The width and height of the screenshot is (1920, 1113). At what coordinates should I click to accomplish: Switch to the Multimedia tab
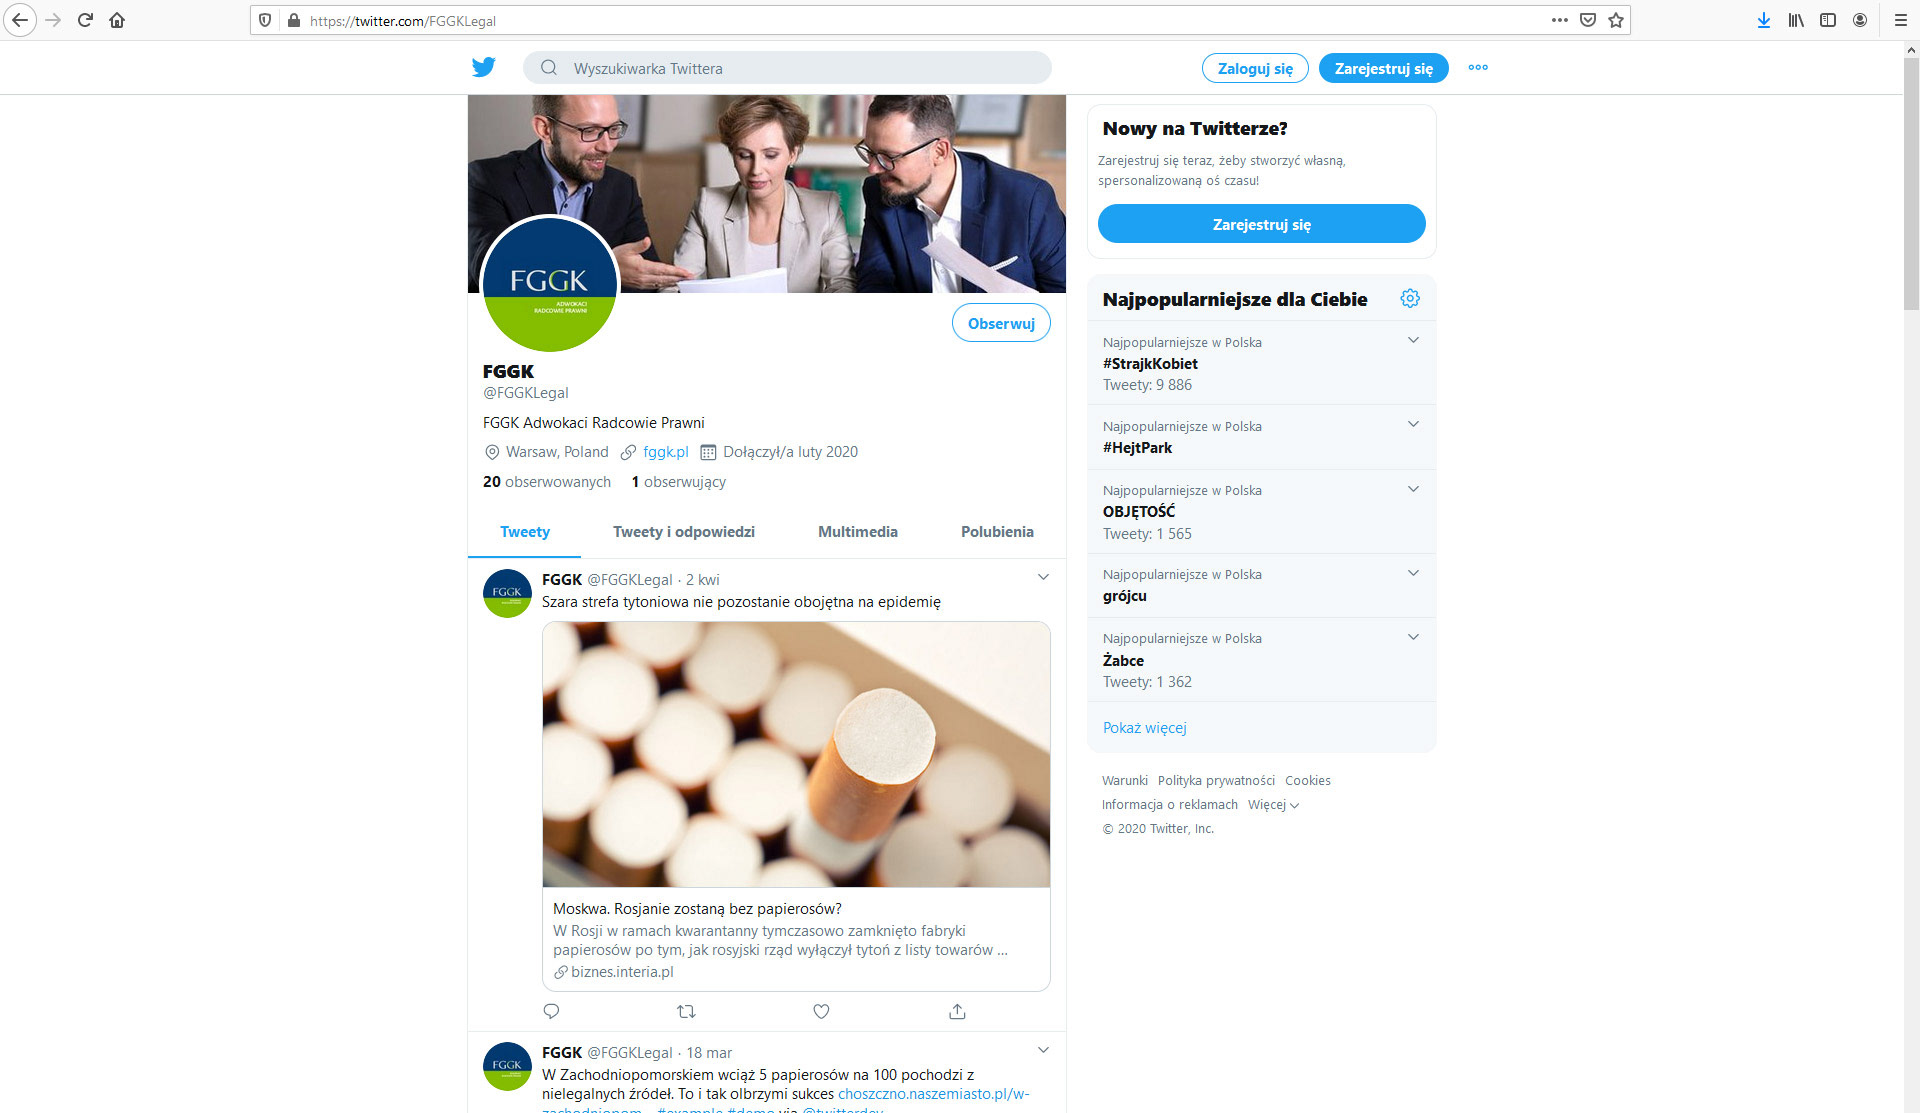tap(858, 532)
